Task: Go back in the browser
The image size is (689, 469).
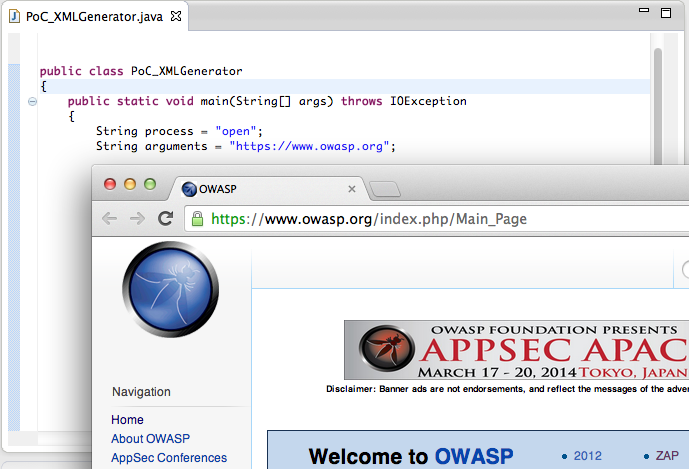Action: [x=109, y=218]
